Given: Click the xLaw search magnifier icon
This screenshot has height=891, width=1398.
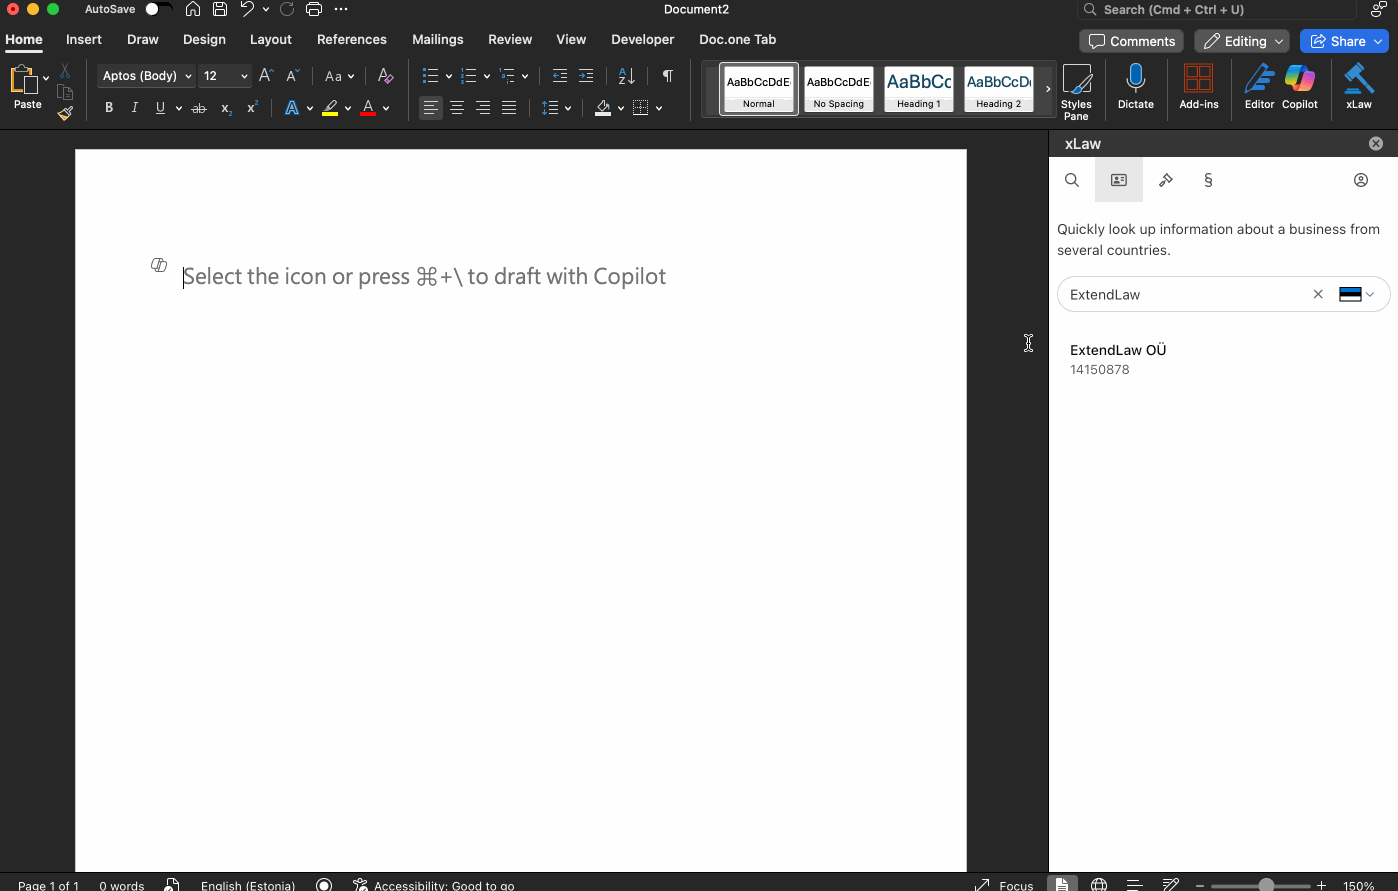Looking at the screenshot, I should 1071,180.
